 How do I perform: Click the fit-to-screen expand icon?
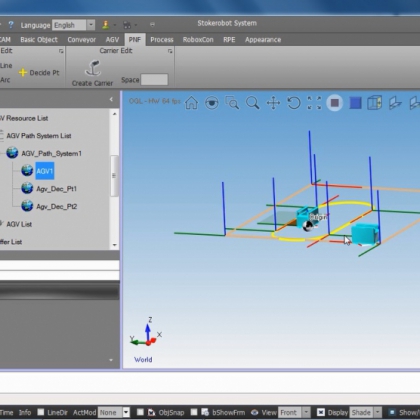pos(314,103)
